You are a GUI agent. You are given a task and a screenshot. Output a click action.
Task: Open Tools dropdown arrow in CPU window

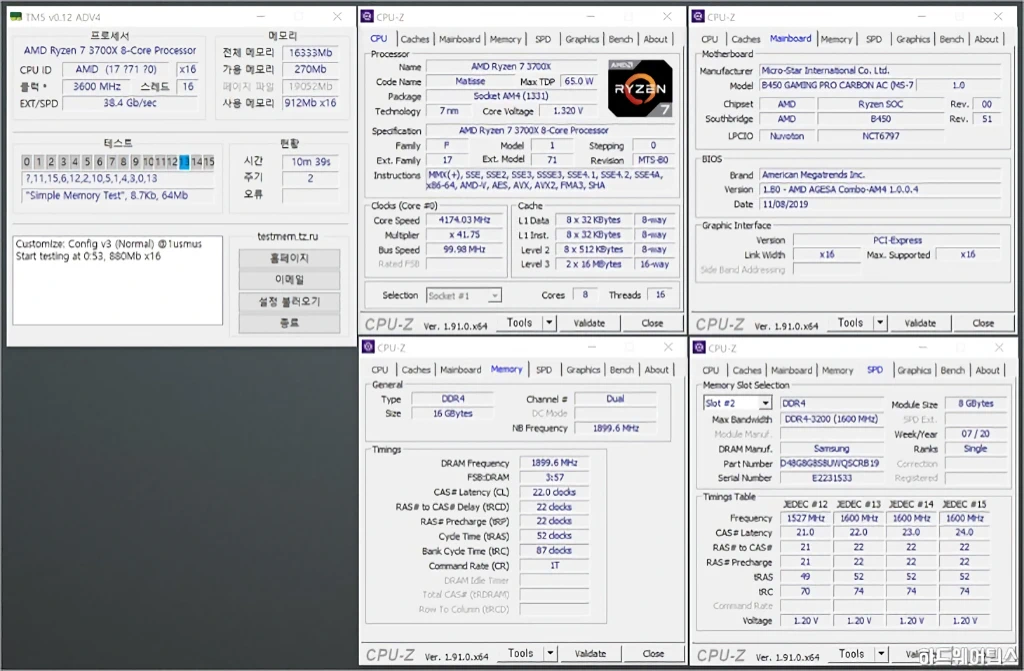549,323
